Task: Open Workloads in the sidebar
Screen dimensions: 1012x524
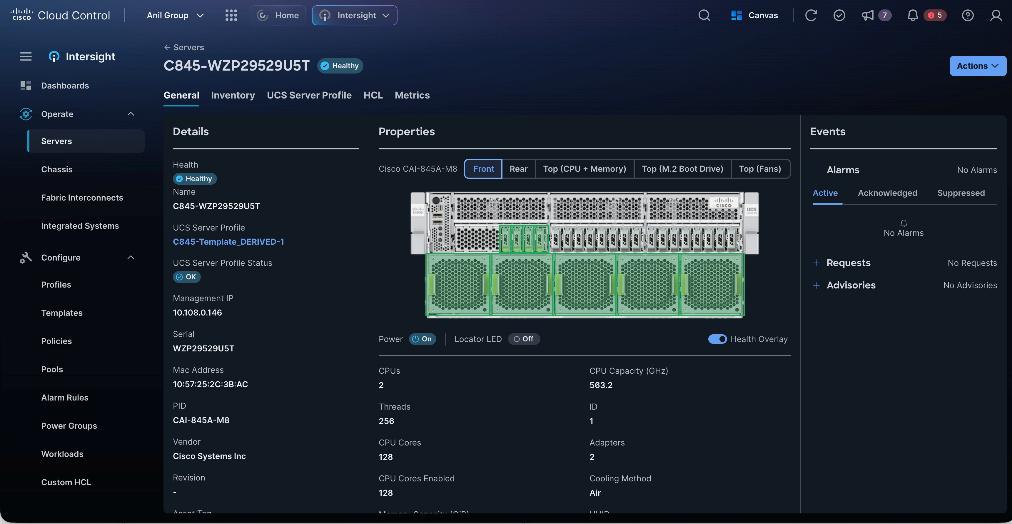Action: (63, 454)
